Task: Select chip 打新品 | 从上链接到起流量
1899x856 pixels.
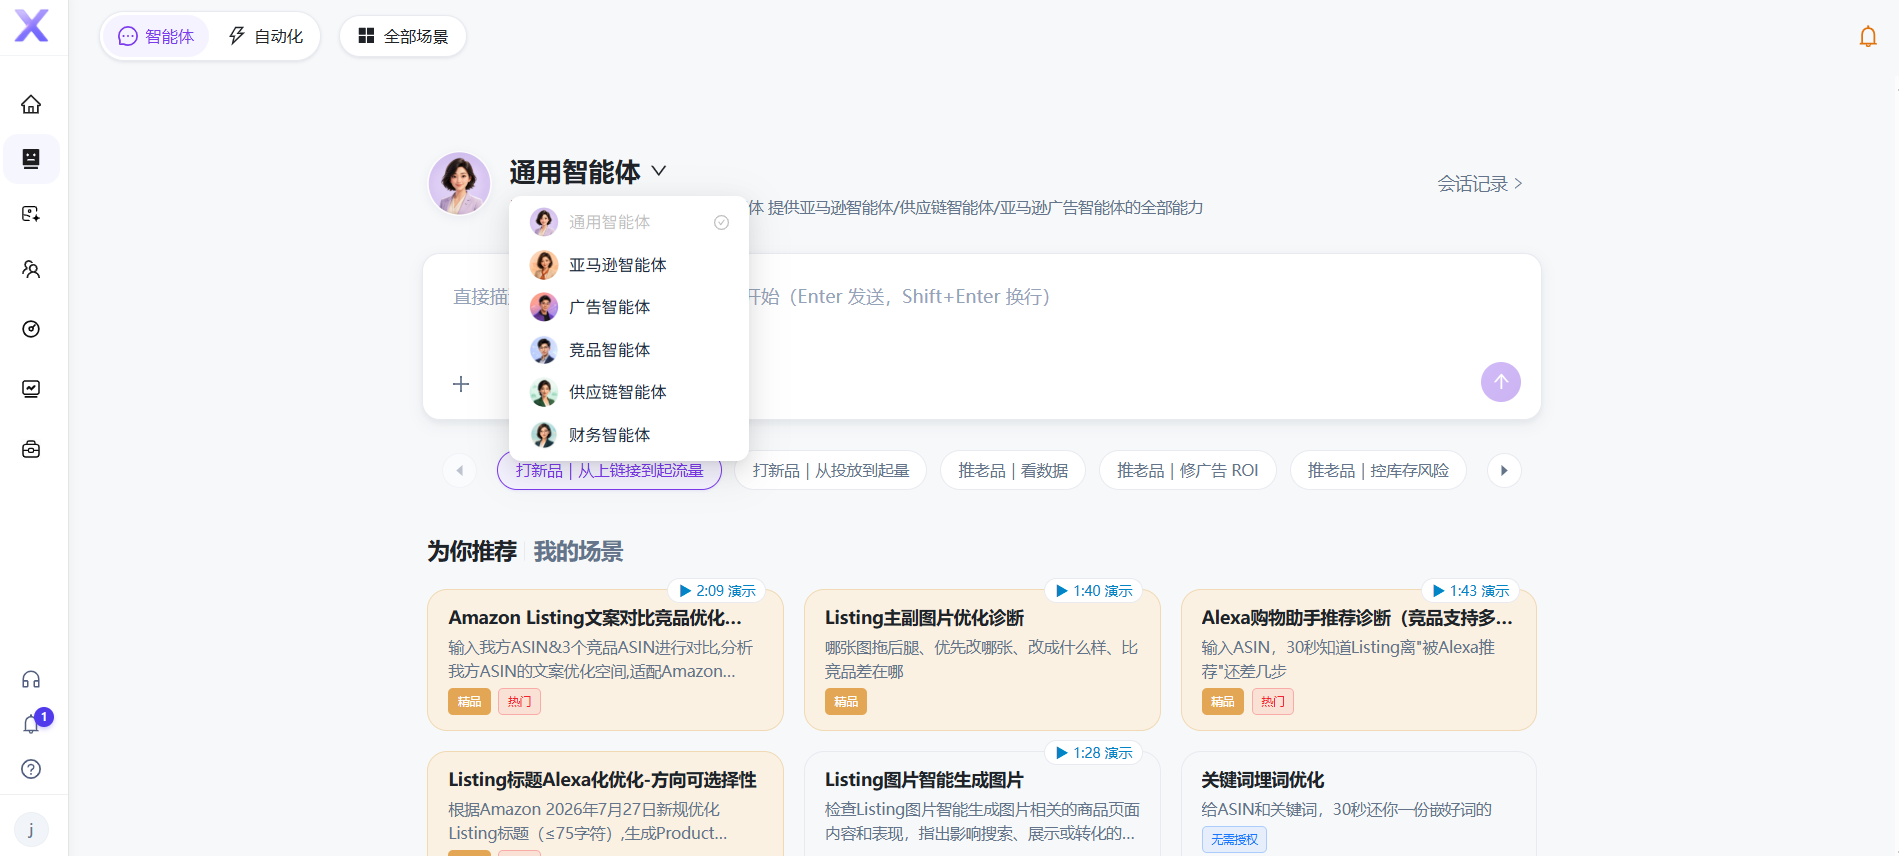Action: point(609,471)
